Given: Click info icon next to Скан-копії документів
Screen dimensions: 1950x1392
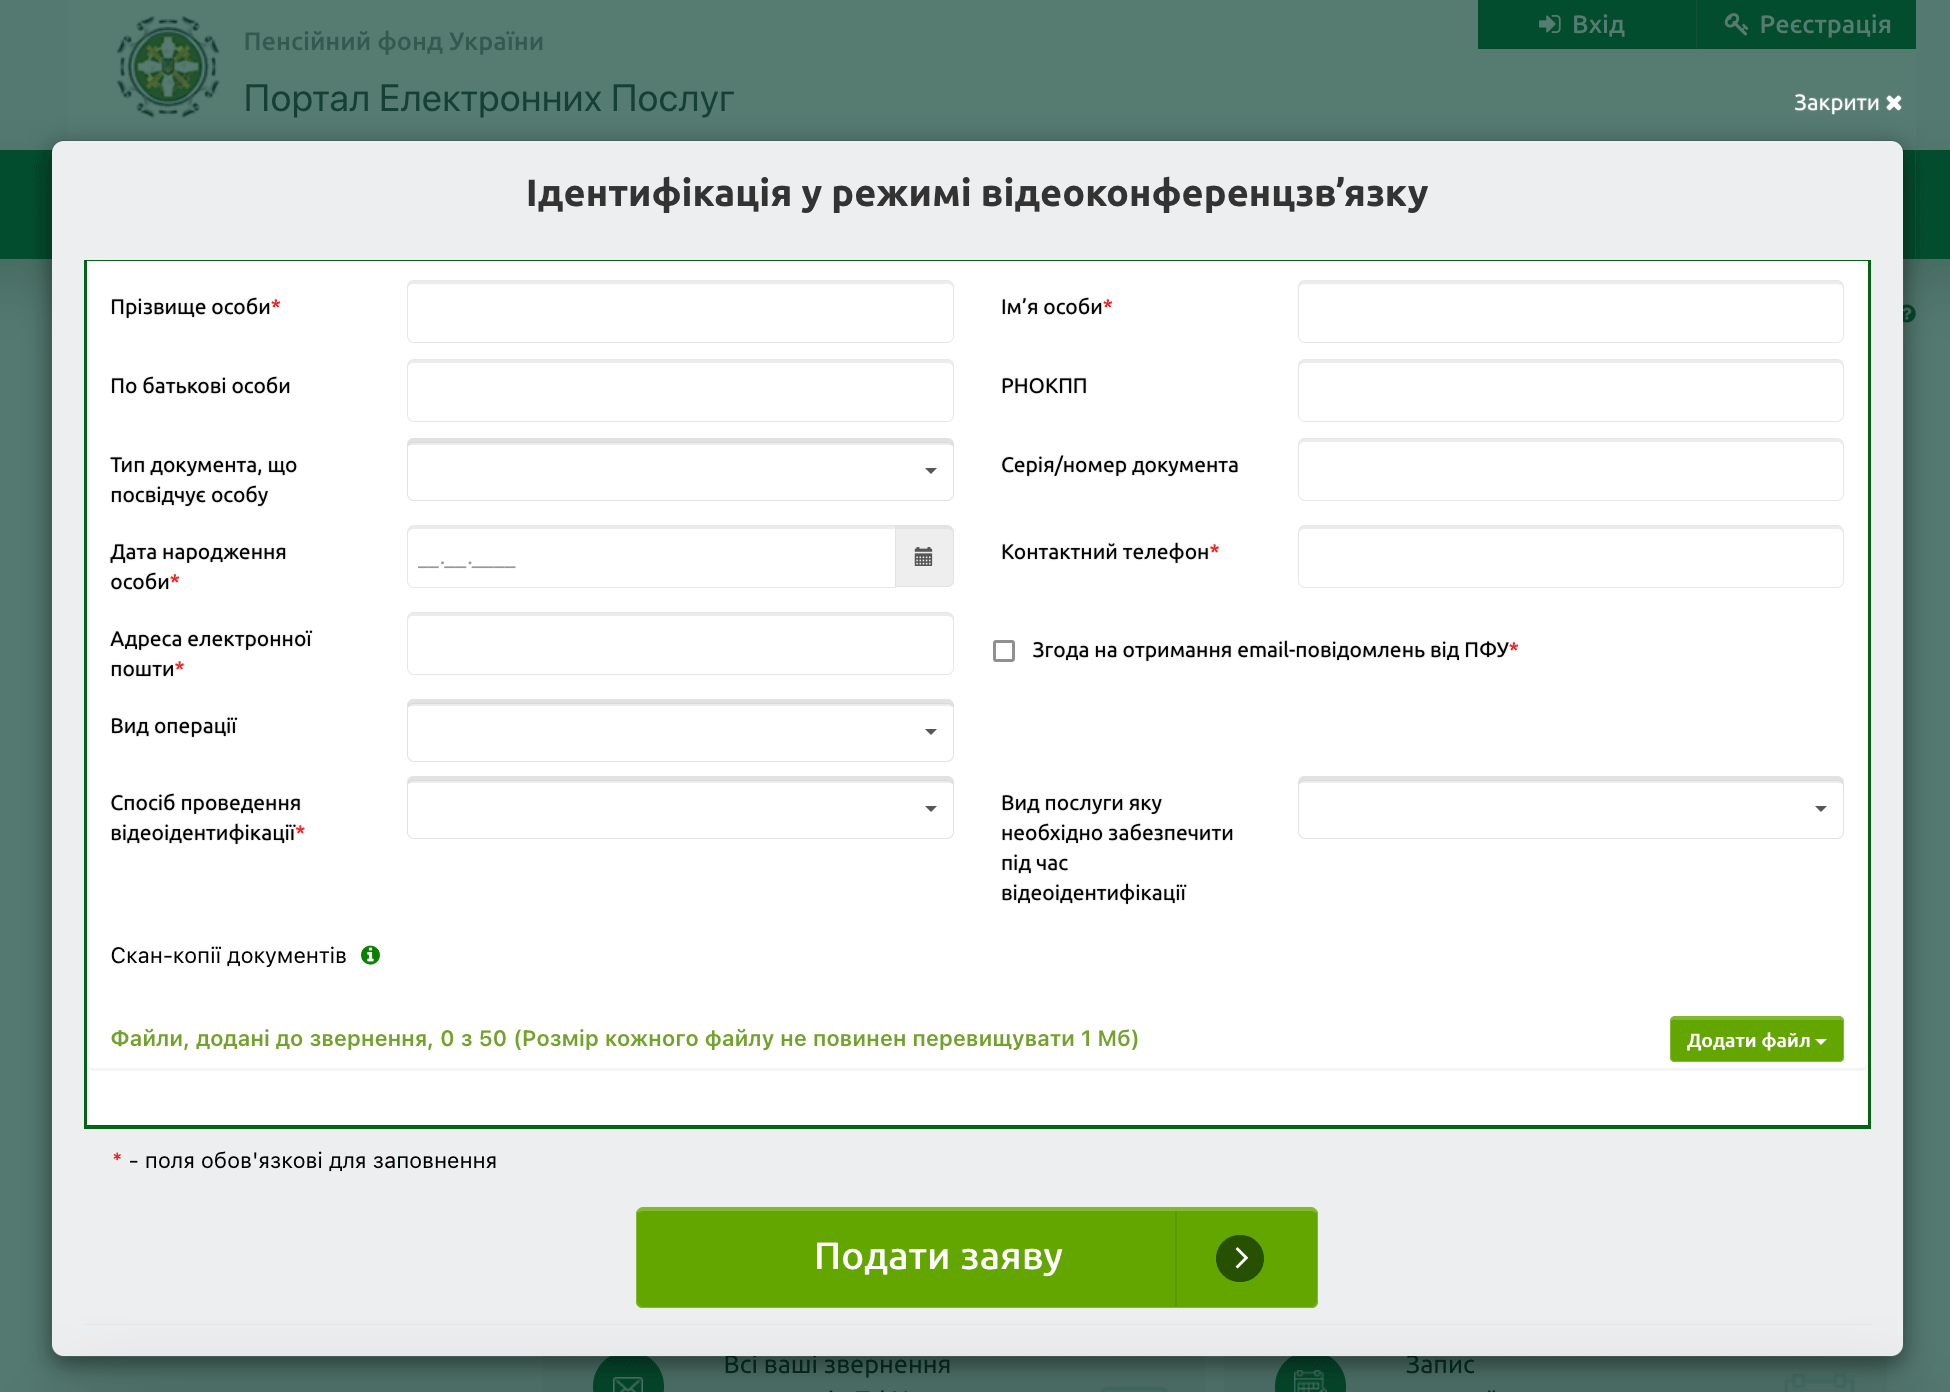Looking at the screenshot, I should 370,955.
